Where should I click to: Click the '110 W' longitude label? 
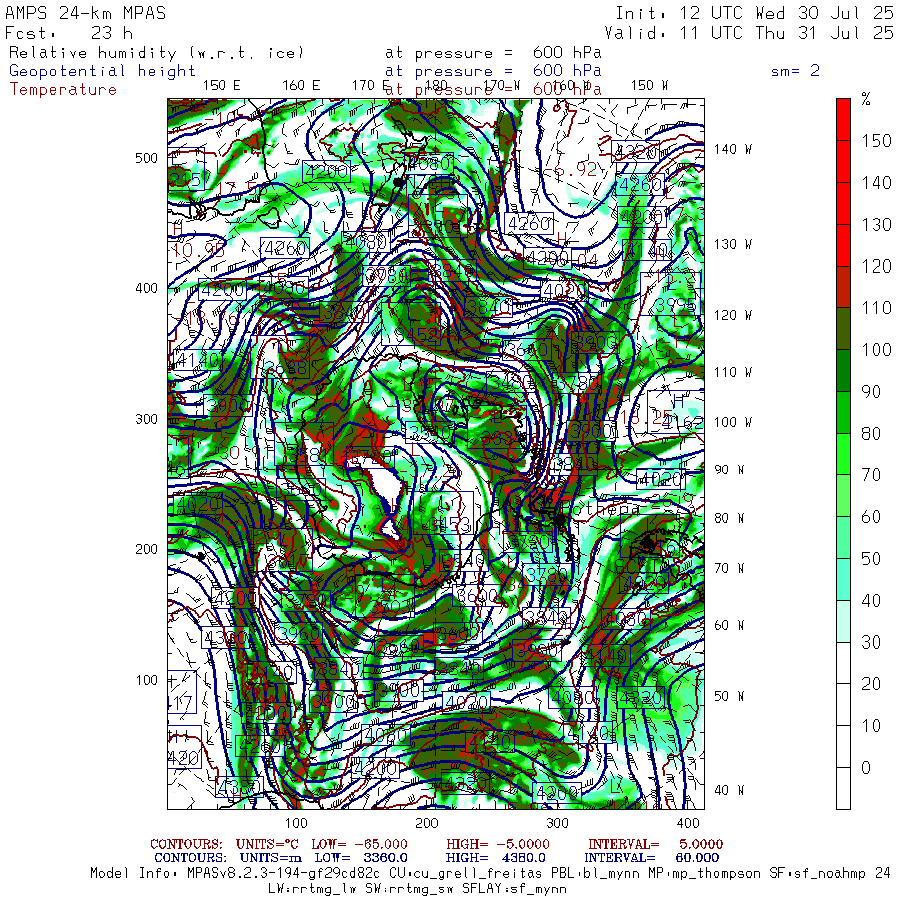(x=732, y=373)
